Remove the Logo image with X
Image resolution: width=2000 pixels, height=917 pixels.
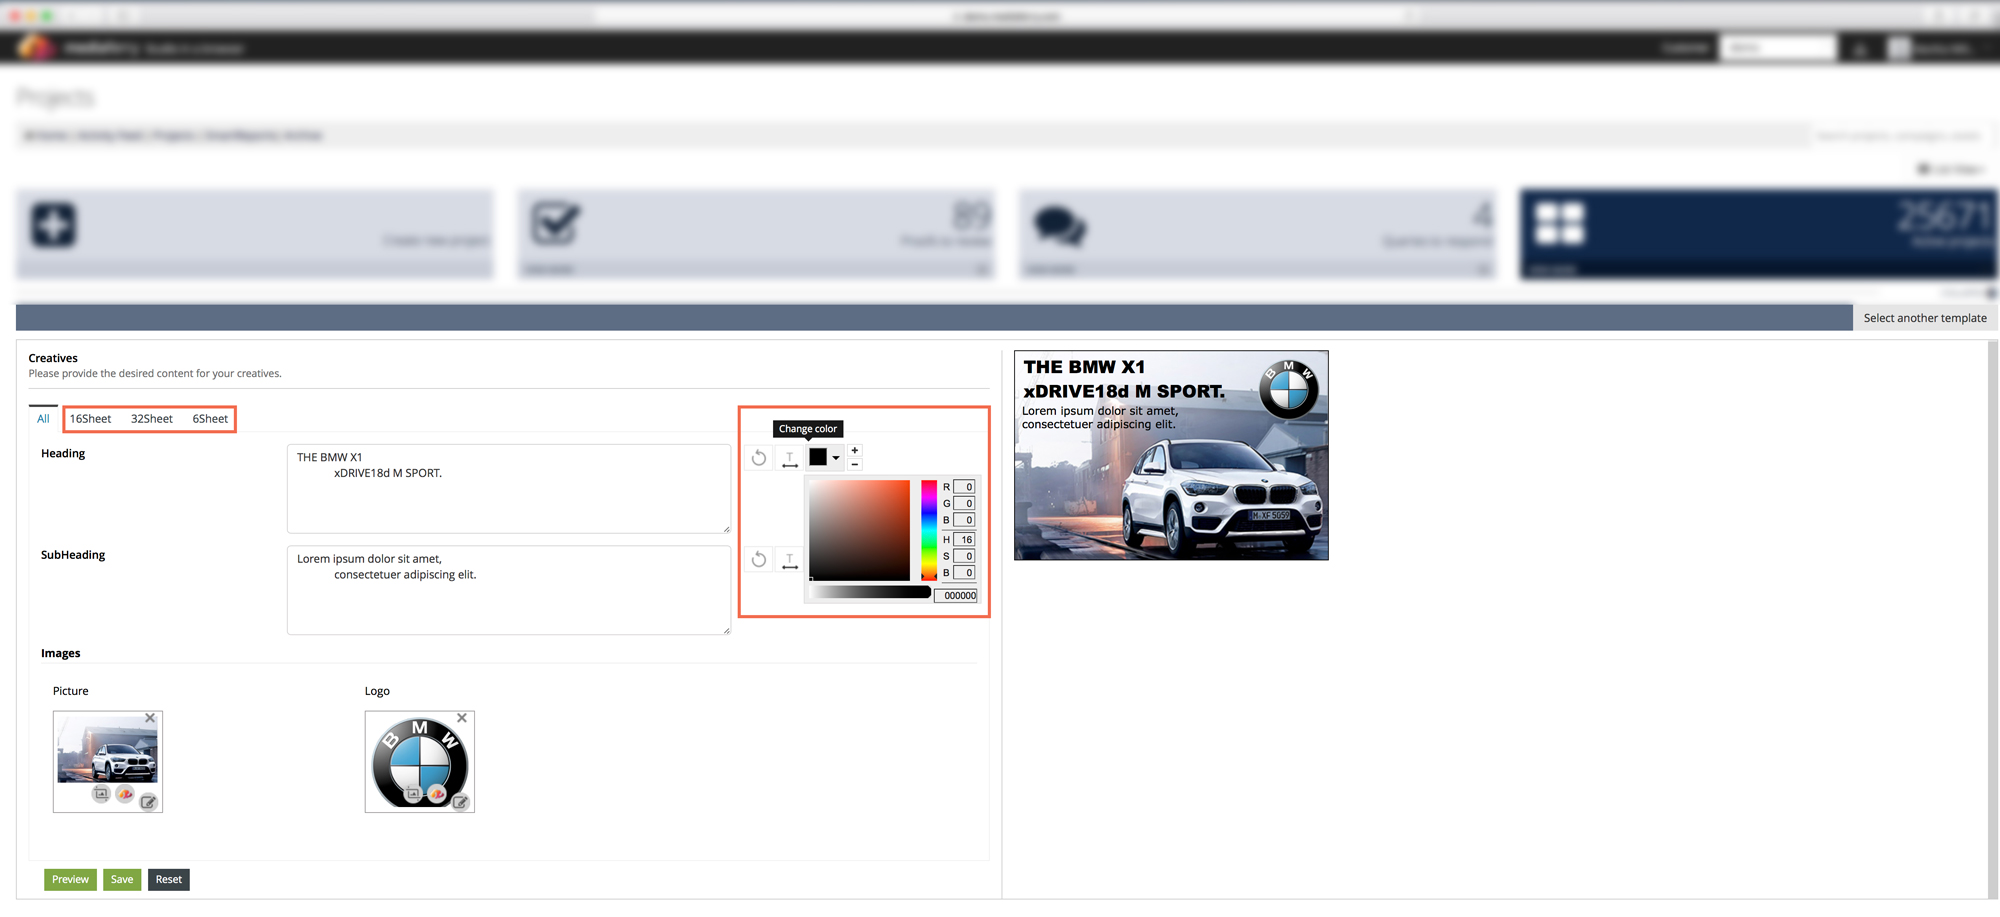coord(462,718)
